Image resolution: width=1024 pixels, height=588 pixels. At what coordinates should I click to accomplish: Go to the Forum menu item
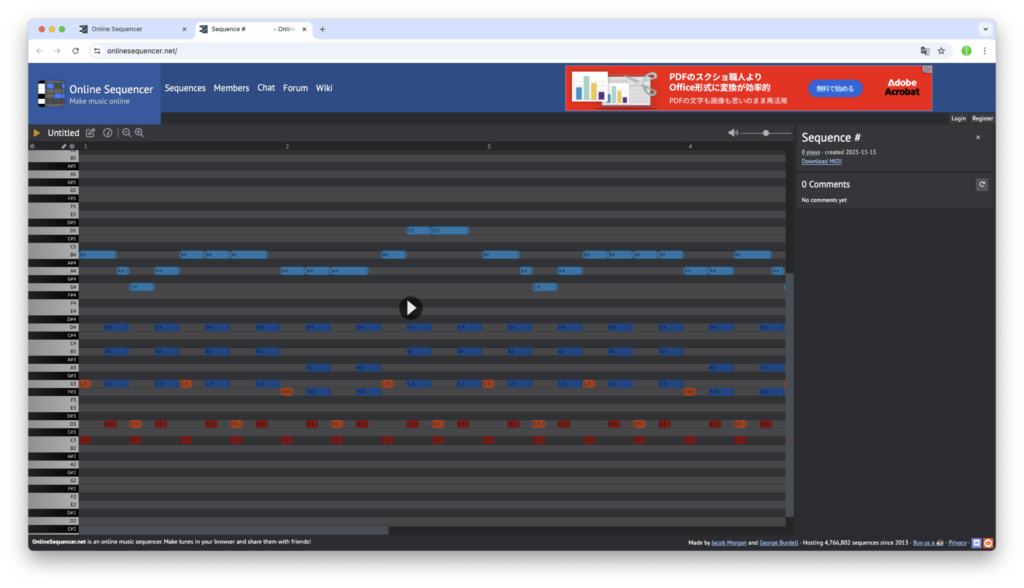pyautogui.click(x=295, y=88)
